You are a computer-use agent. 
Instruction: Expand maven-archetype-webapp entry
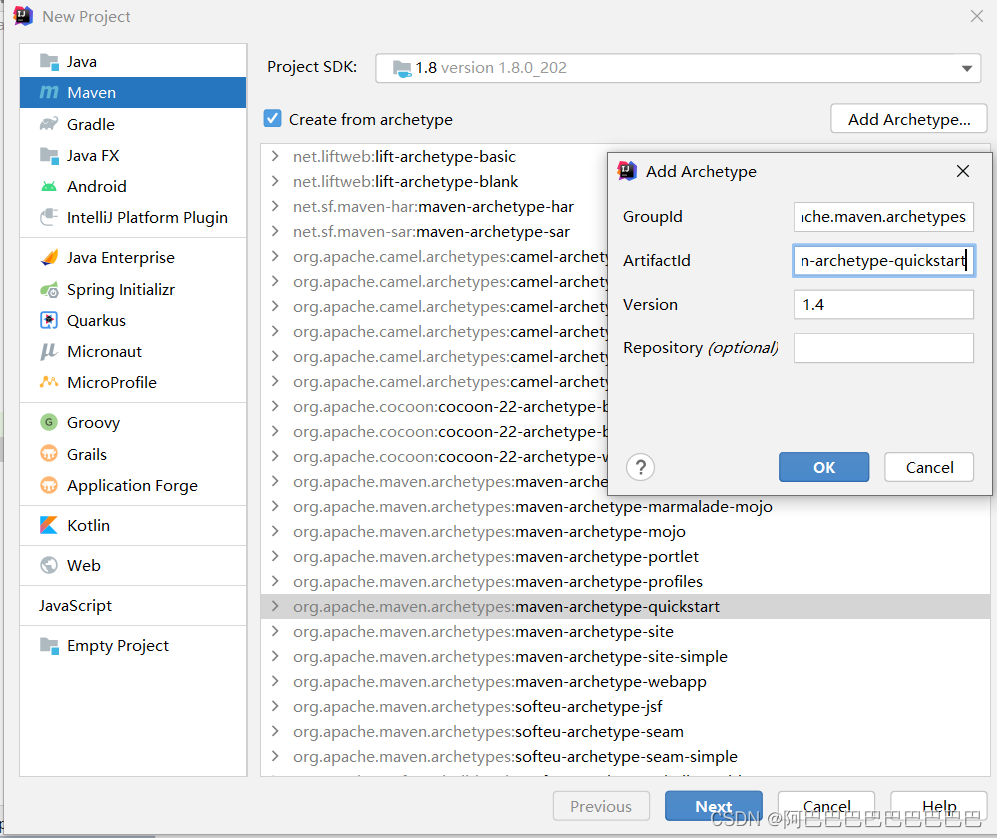pyautogui.click(x=275, y=682)
